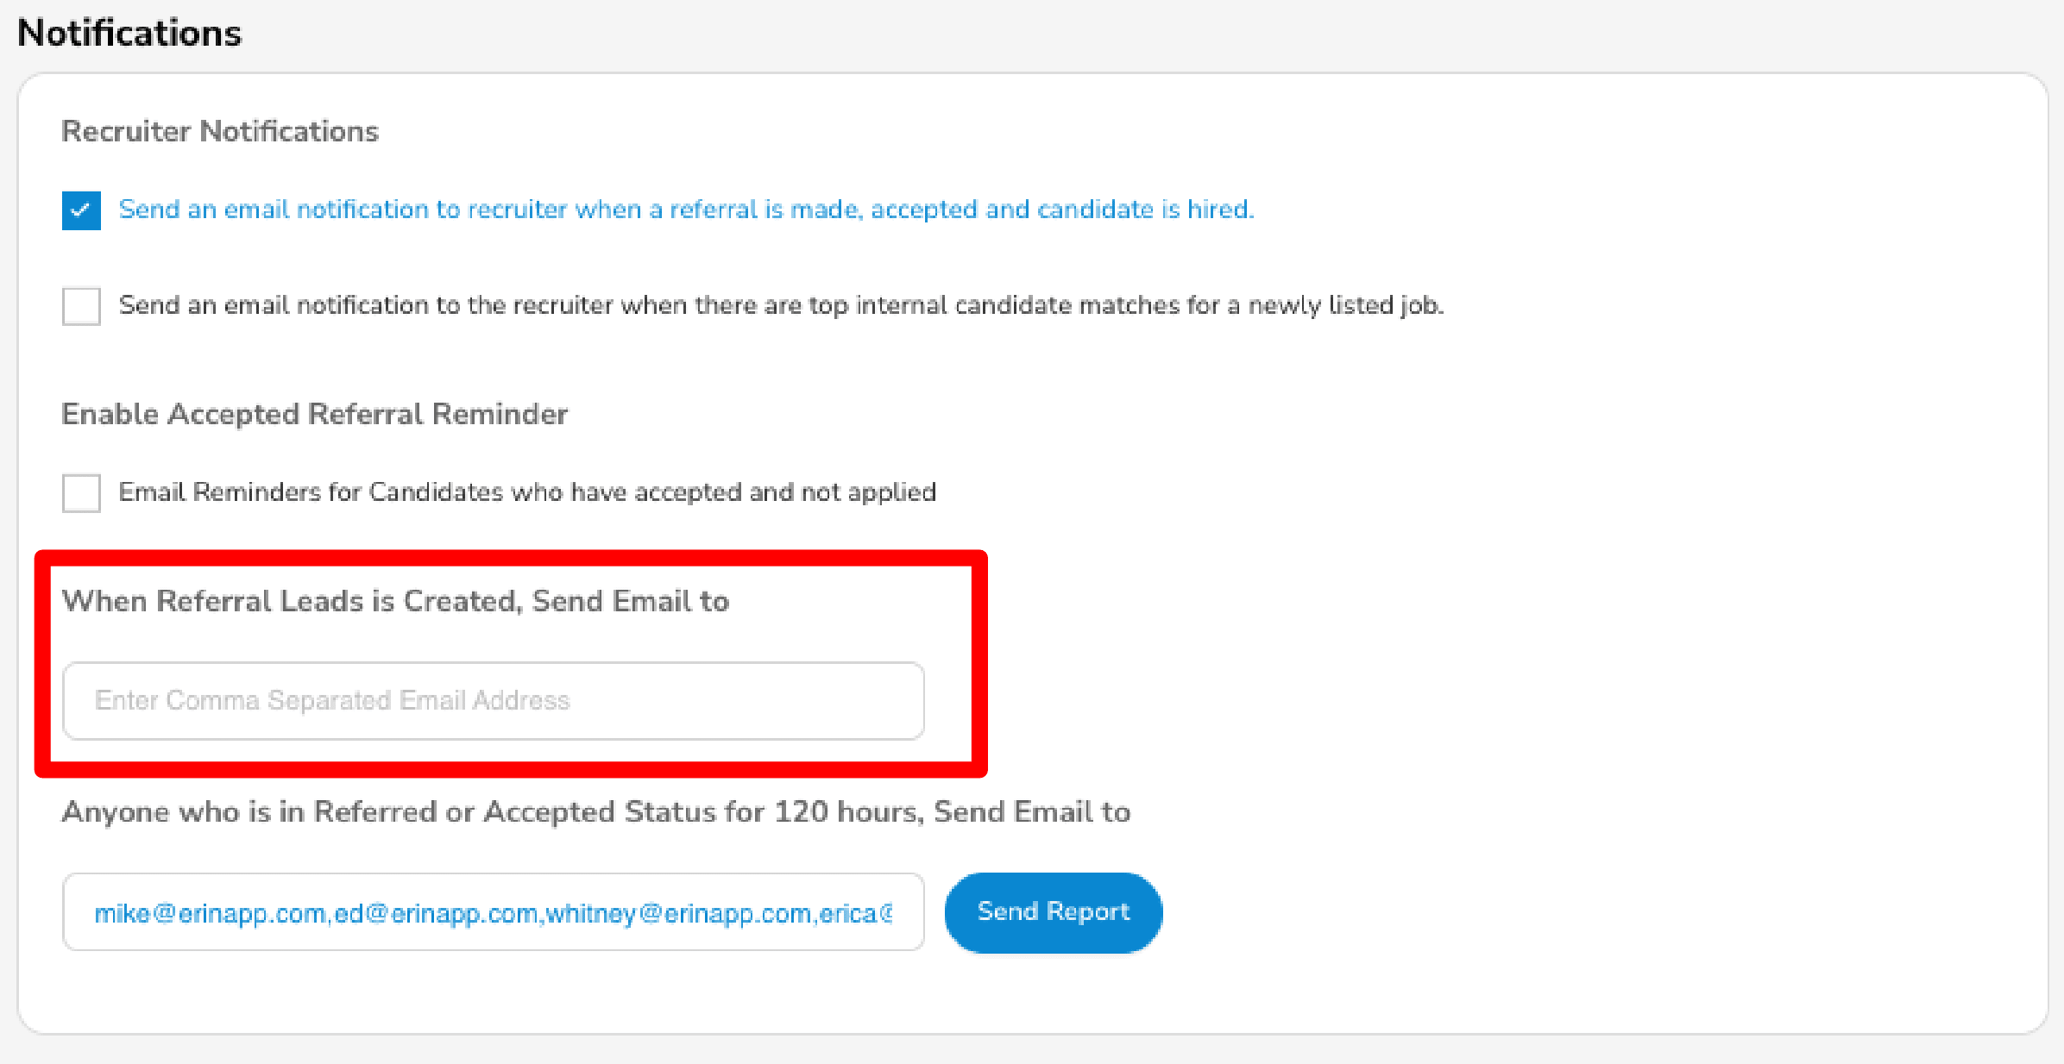Click the Recruiter Notifications section title
The image size is (2064, 1064).
click(x=220, y=131)
